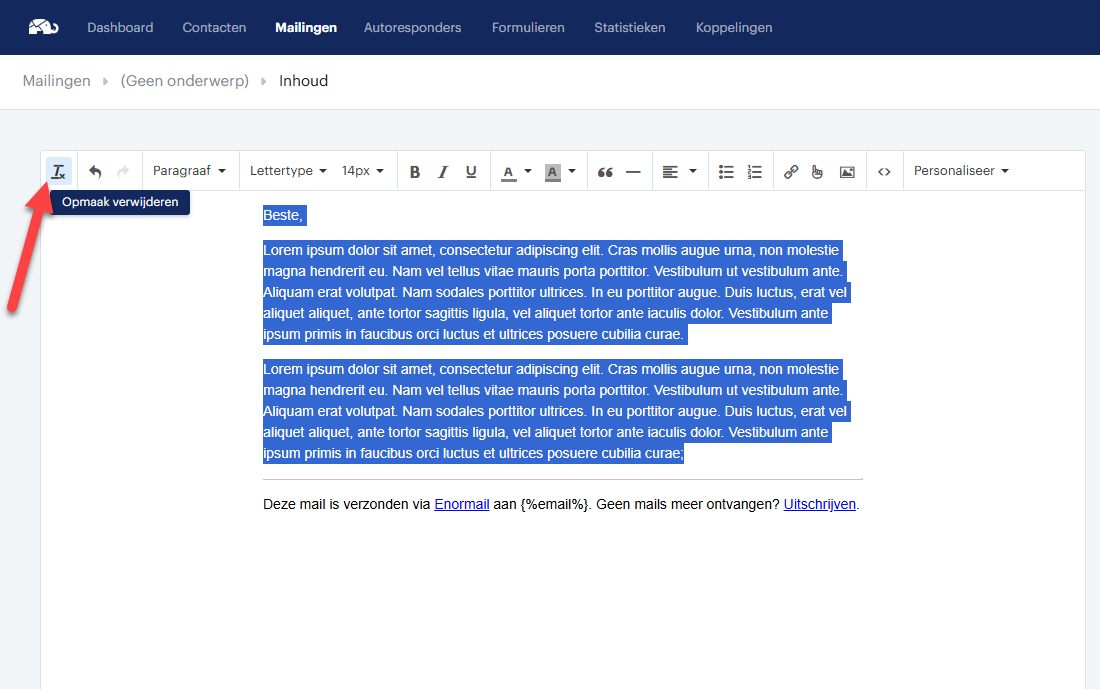This screenshot has width=1100, height=689.
Task: Insert a button with the hand pointer icon
Action: [x=817, y=172]
